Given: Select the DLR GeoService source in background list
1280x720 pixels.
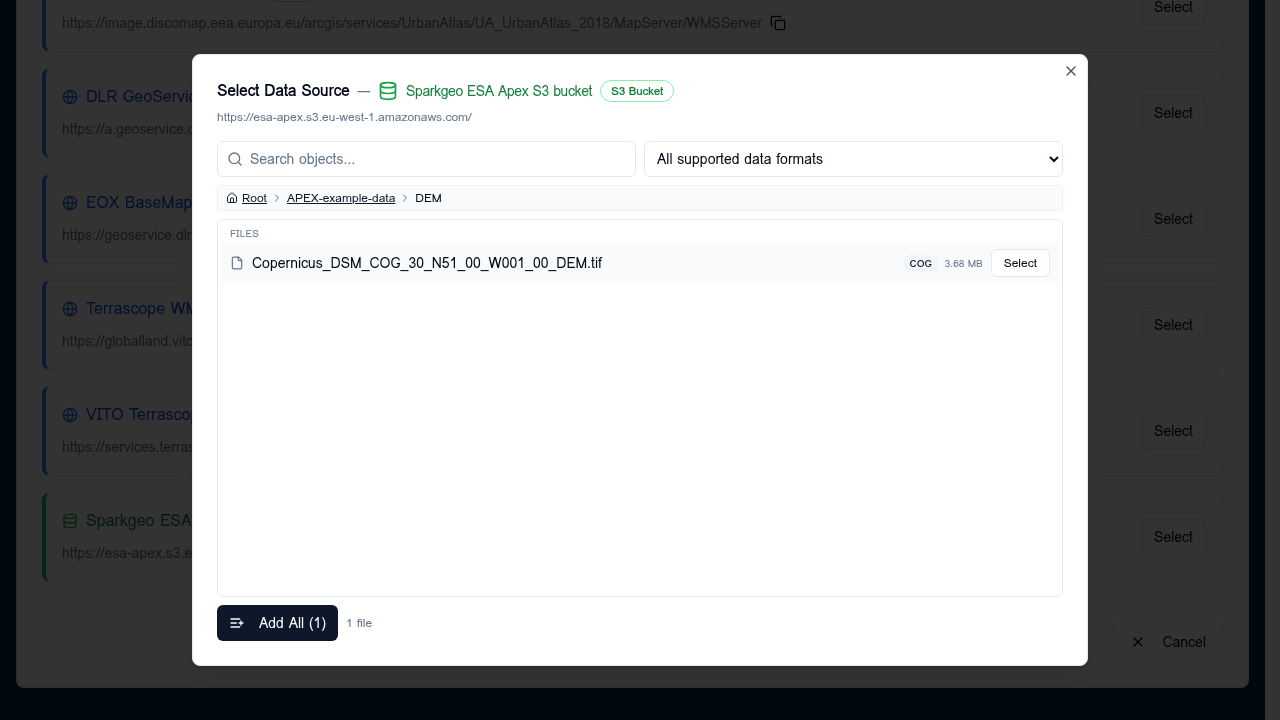Looking at the screenshot, I should [x=1173, y=113].
